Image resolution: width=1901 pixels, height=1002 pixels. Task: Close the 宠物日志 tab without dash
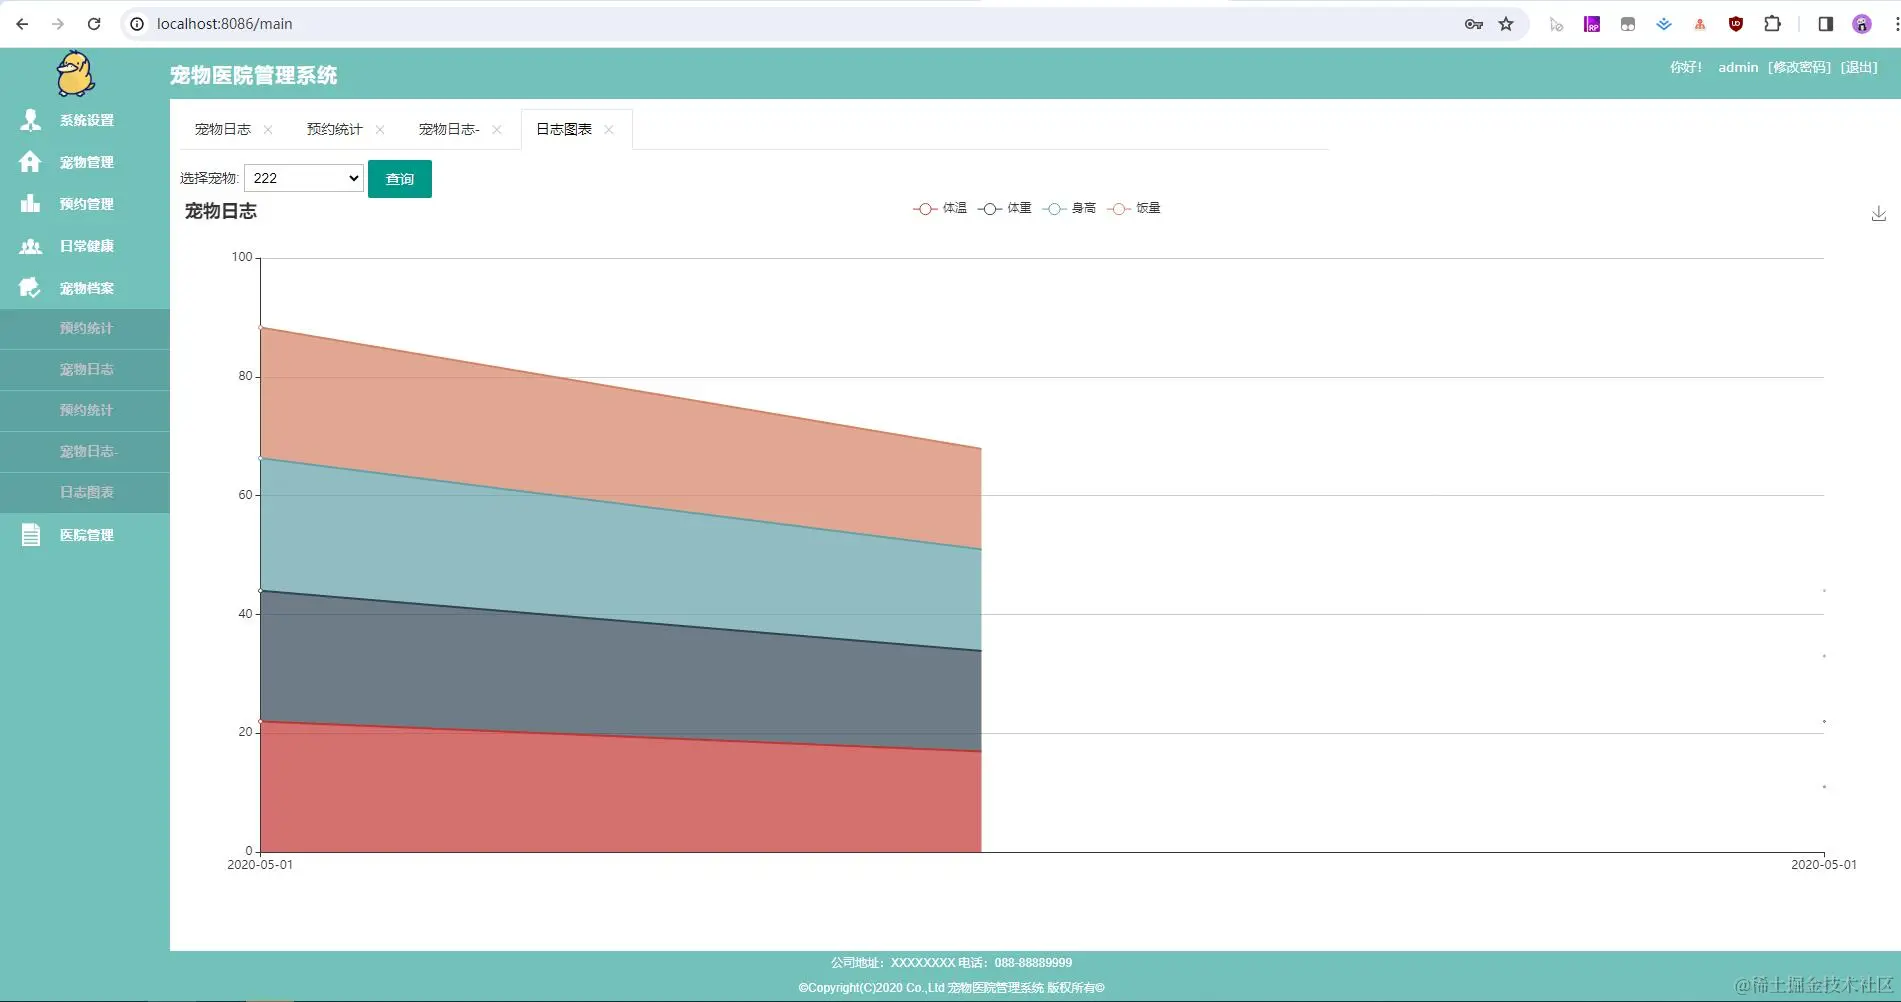tap(268, 130)
